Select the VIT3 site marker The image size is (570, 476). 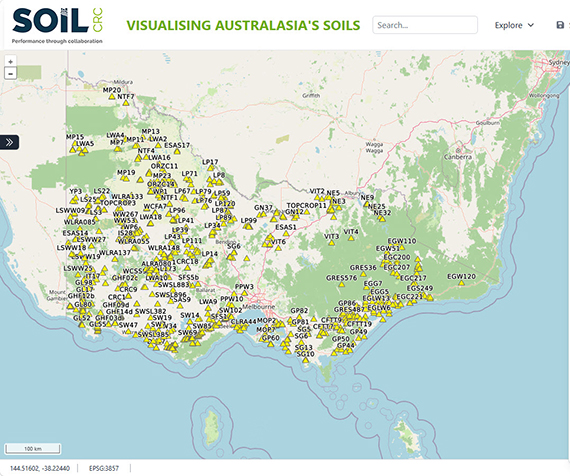(x=331, y=243)
